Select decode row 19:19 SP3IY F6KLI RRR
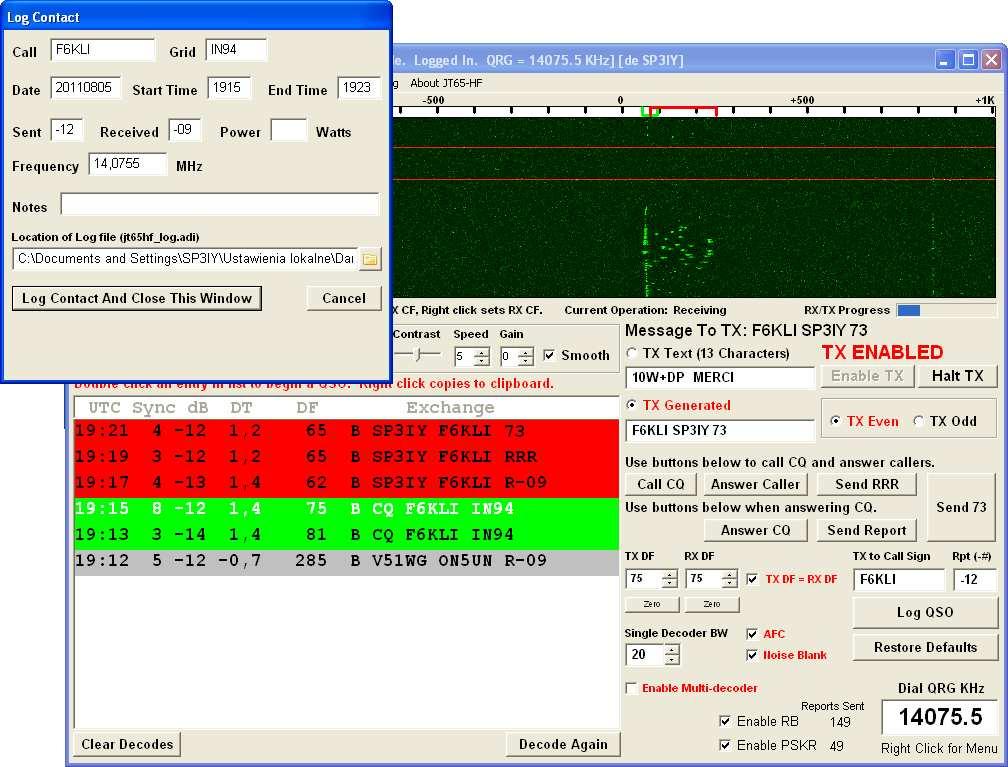Viewport: 1008px width, 767px height. [x=346, y=457]
